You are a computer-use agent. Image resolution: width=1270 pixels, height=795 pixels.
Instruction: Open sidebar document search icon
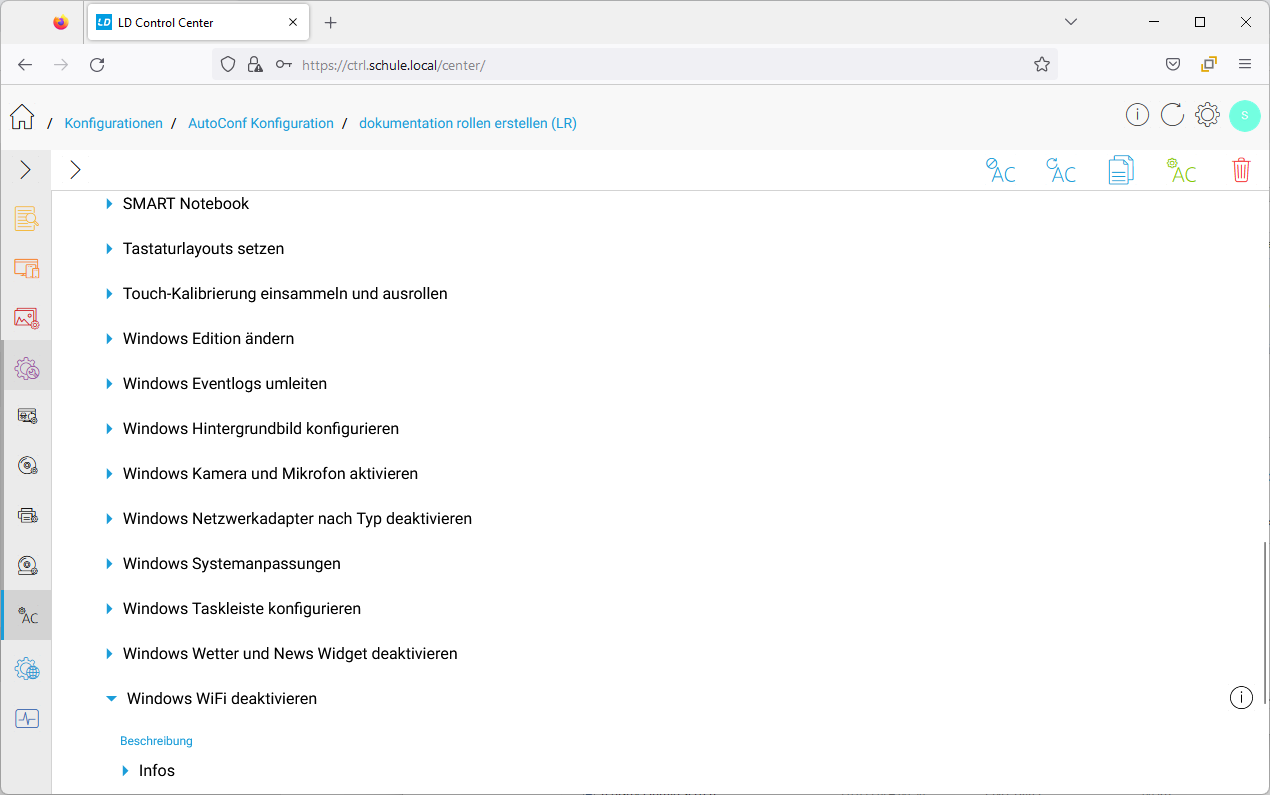pyautogui.click(x=27, y=219)
